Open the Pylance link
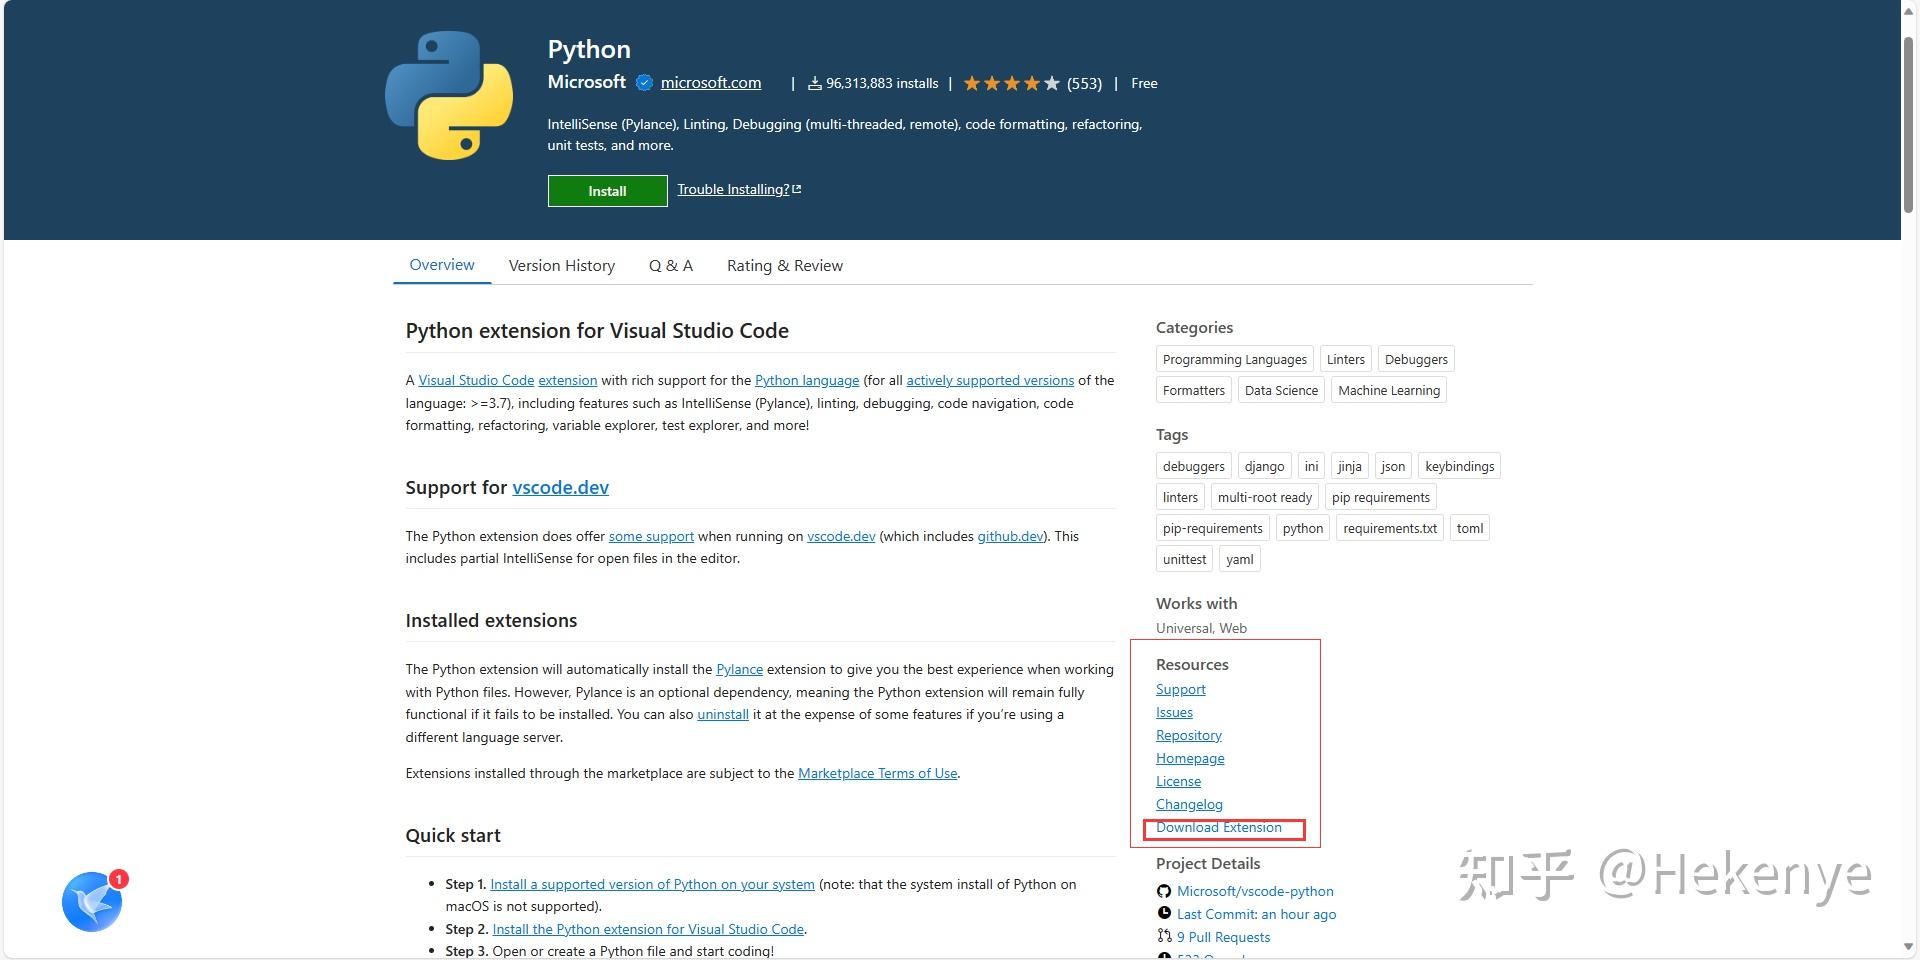Image resolution: width=1920 pixels, height=960 pixels. (x=739, y=669)
